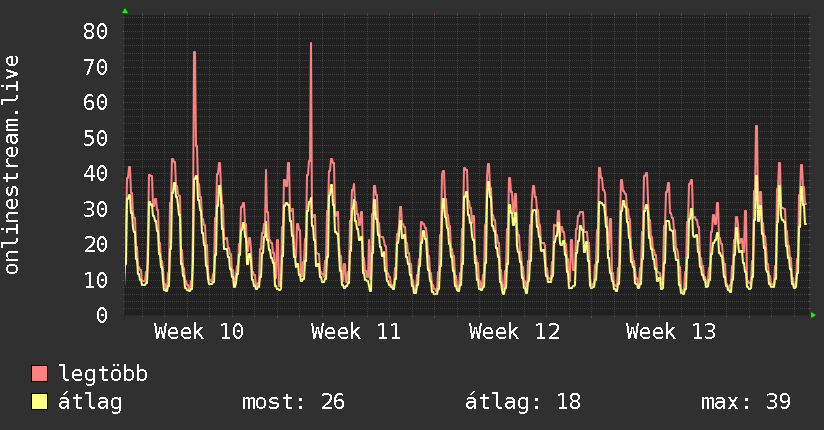This screenshot has height=430, width=824.
Task: Click the max: 39 value
Action: (x=746, y=402)
